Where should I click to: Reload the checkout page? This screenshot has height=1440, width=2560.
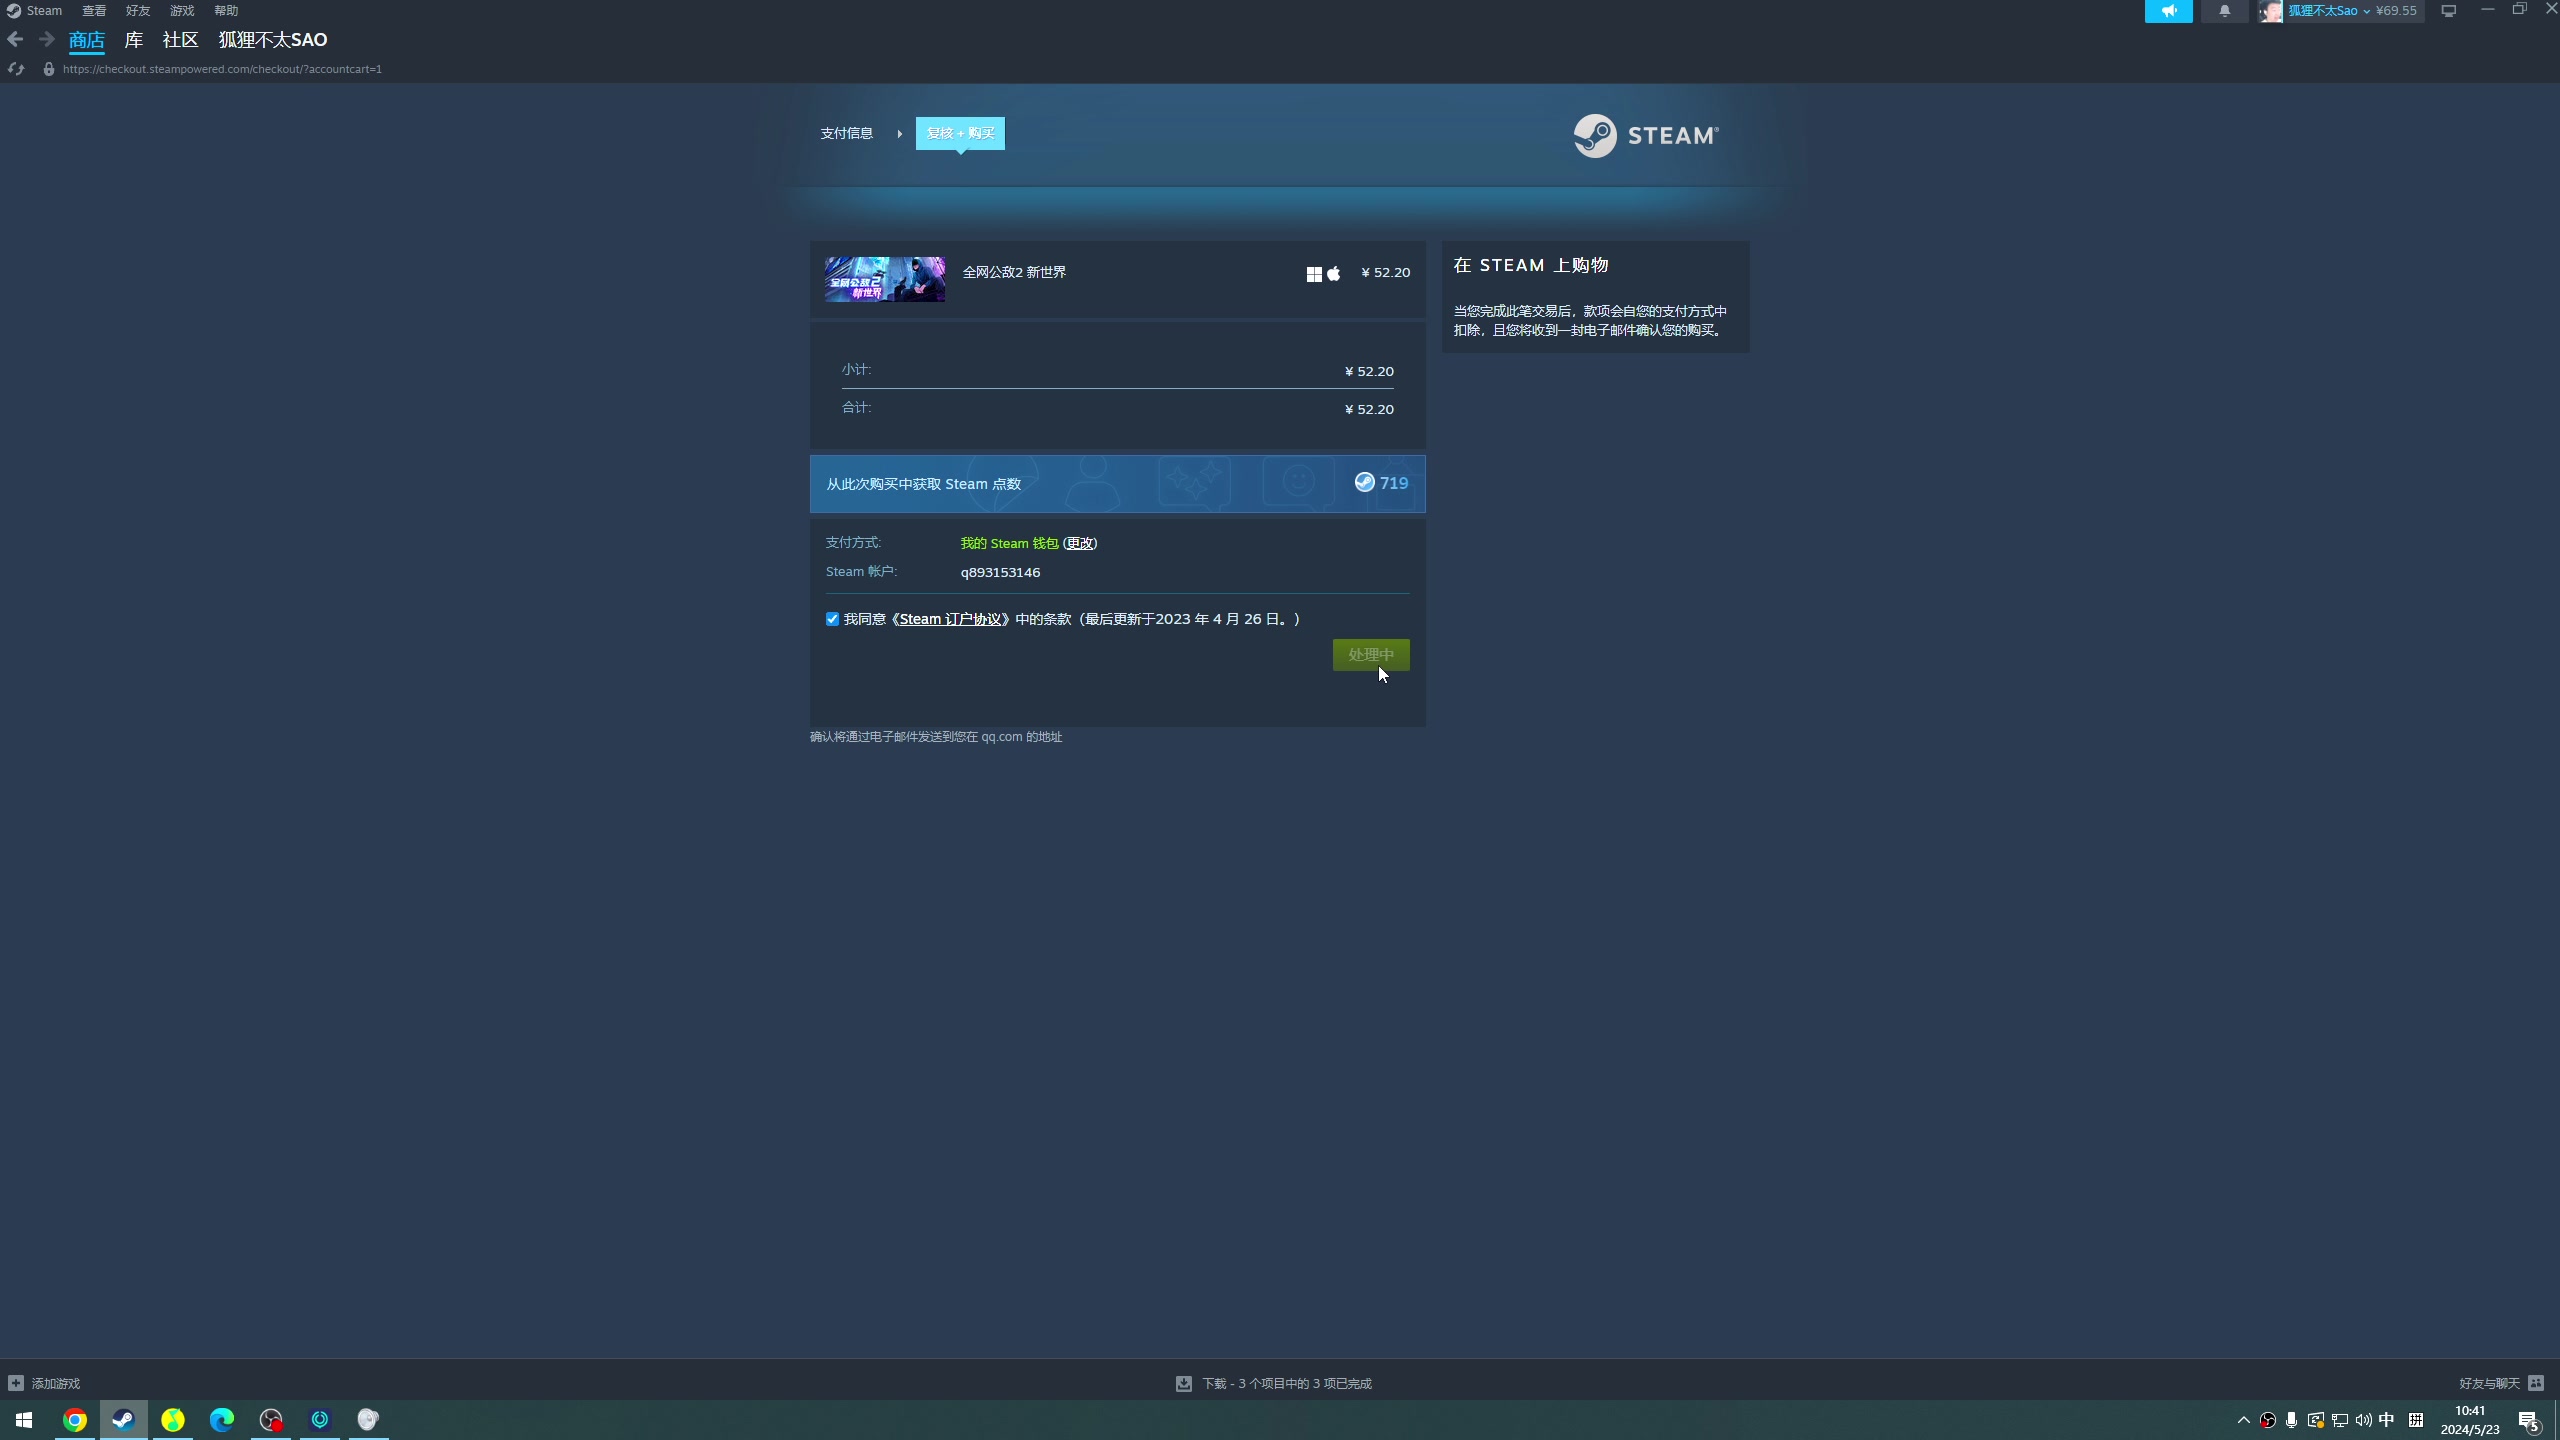point(15,69)
